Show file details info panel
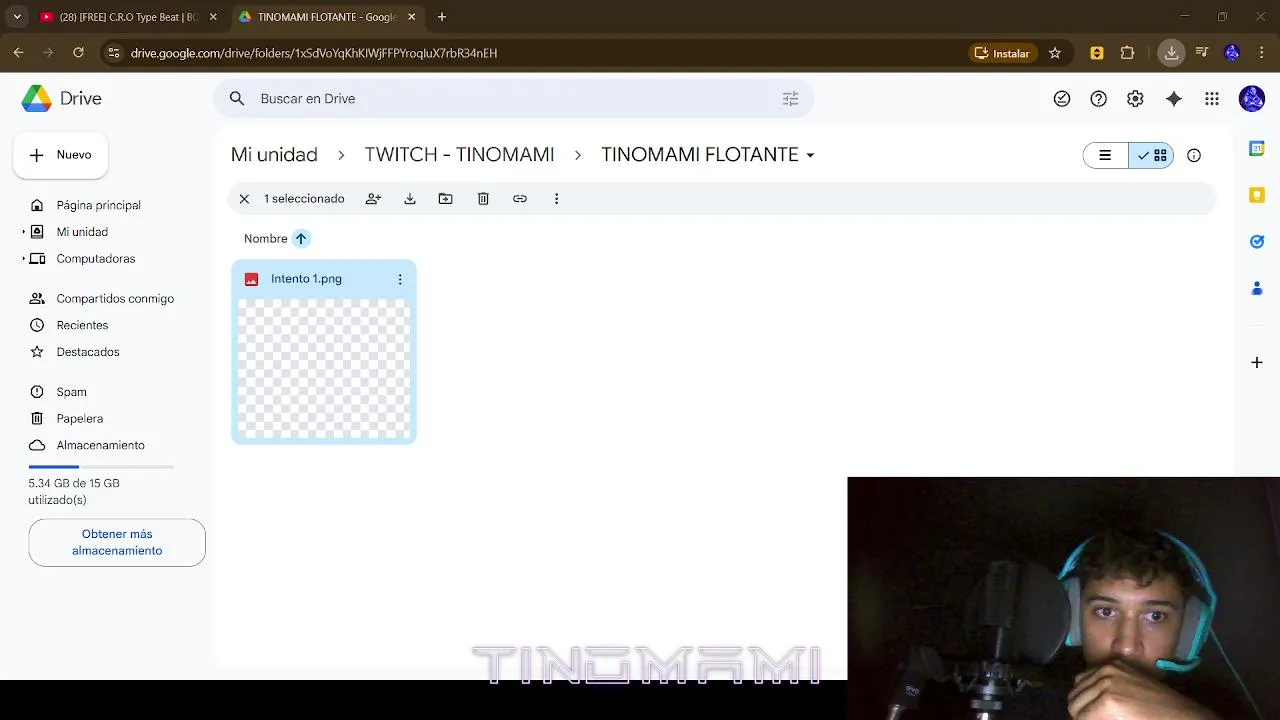The width and height of the screenshot is (1280, 720). pyautogui.click(x=1194, y=155)
